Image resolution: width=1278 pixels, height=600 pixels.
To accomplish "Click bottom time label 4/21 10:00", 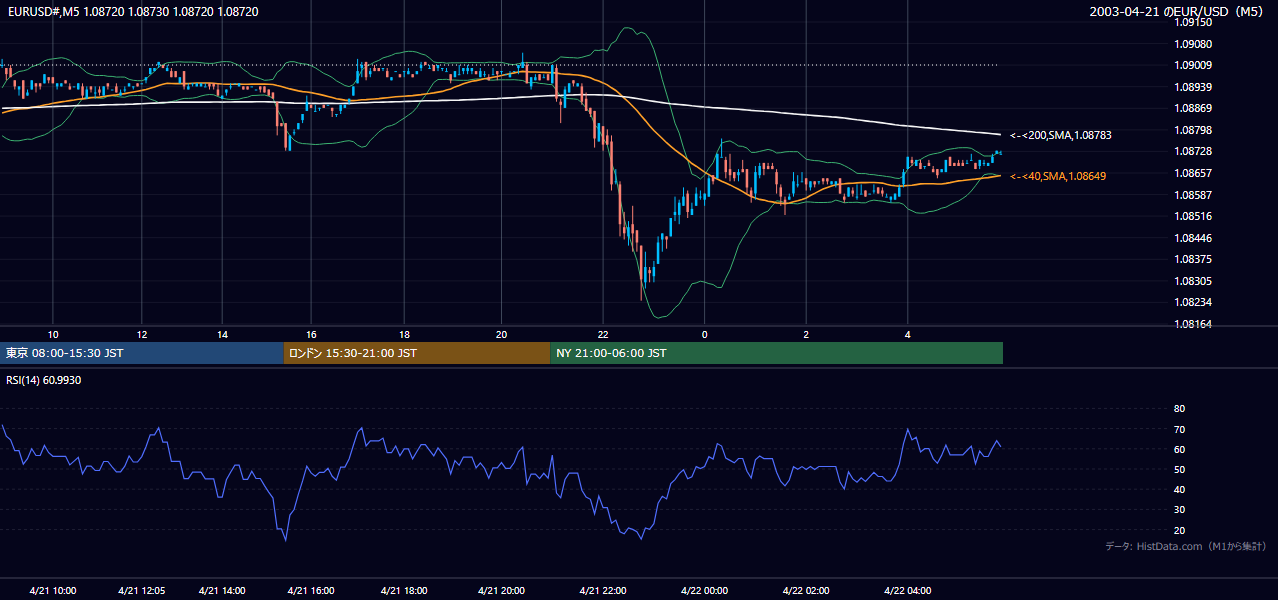I will (x=53, y=590).
